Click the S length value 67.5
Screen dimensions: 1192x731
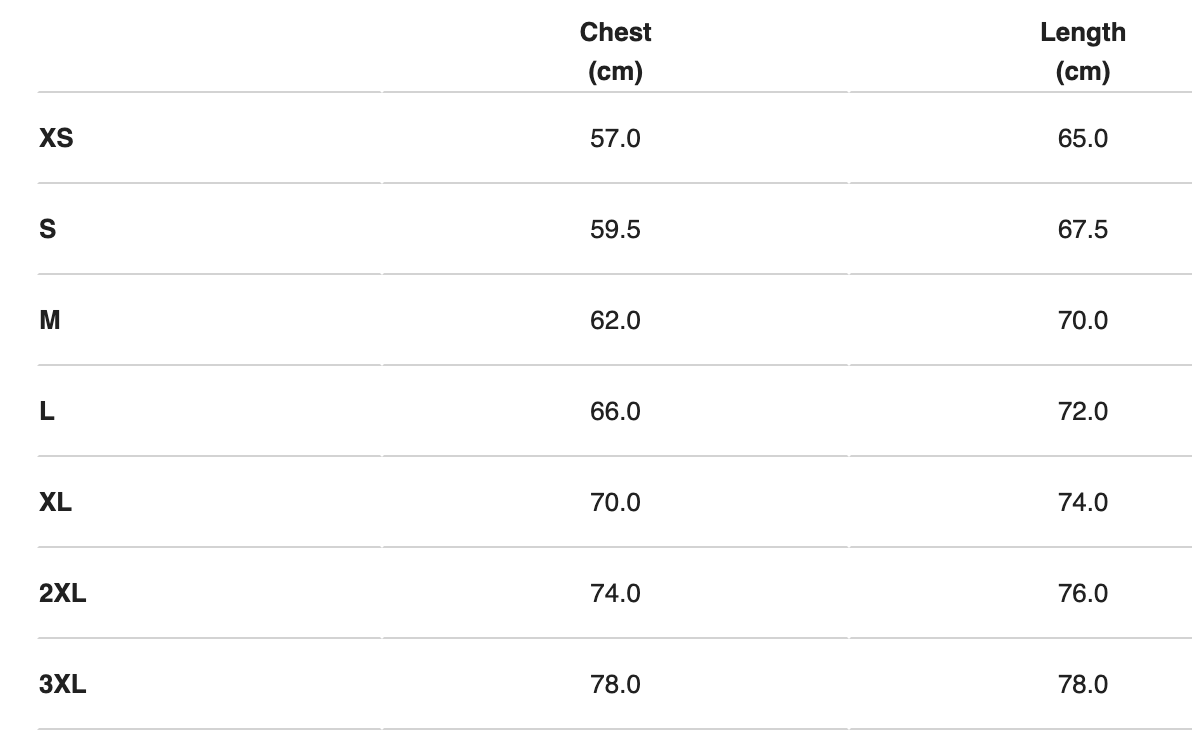pyautogui.click(x=1083, y=229)
